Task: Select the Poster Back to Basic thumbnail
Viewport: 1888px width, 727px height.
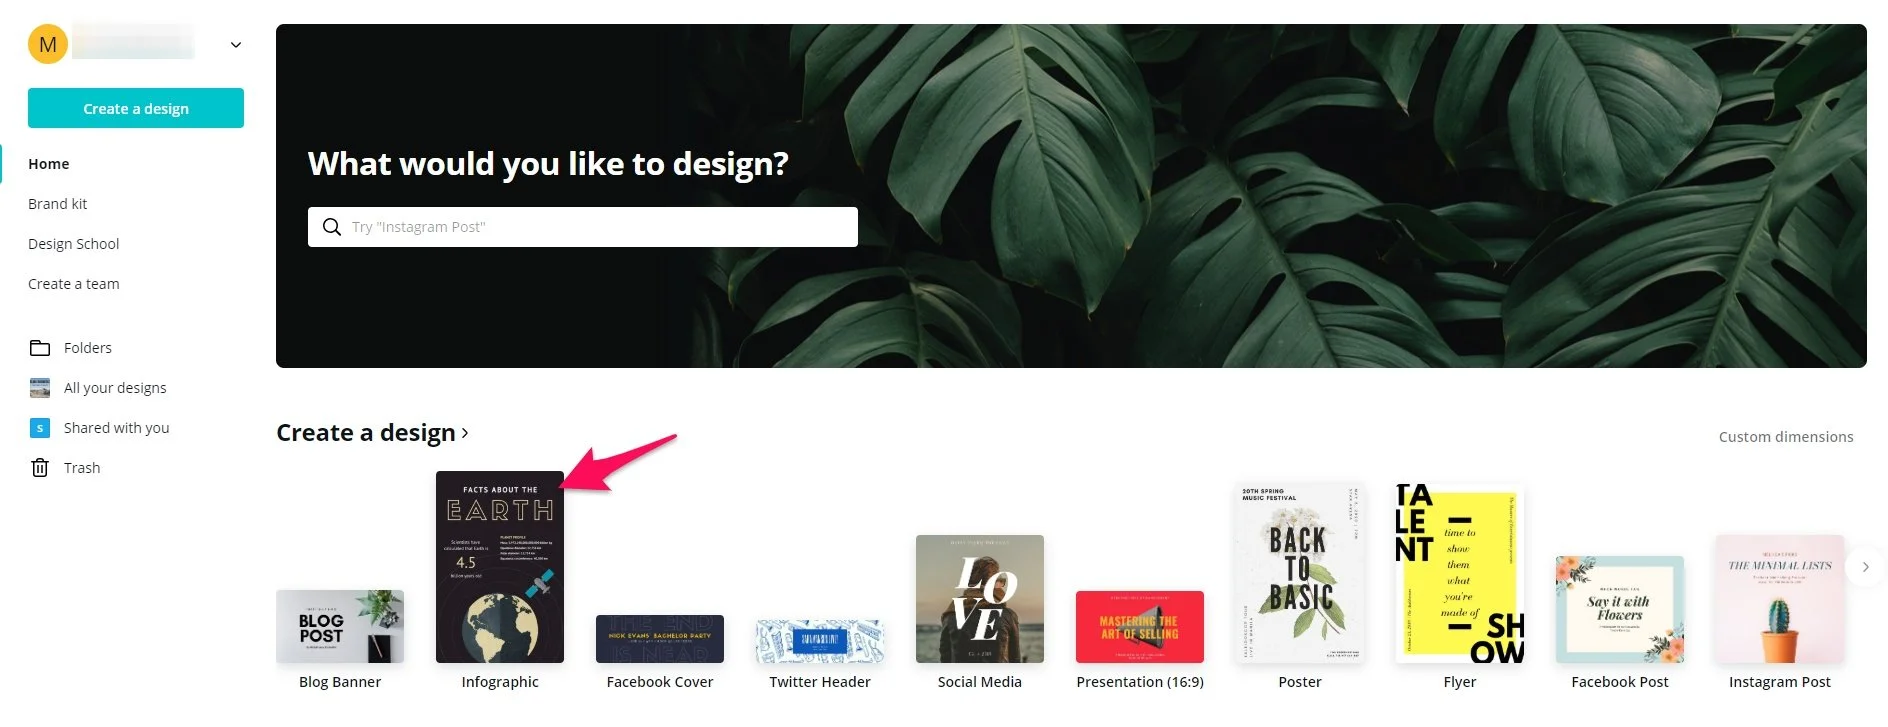Action: point(1300,573)
